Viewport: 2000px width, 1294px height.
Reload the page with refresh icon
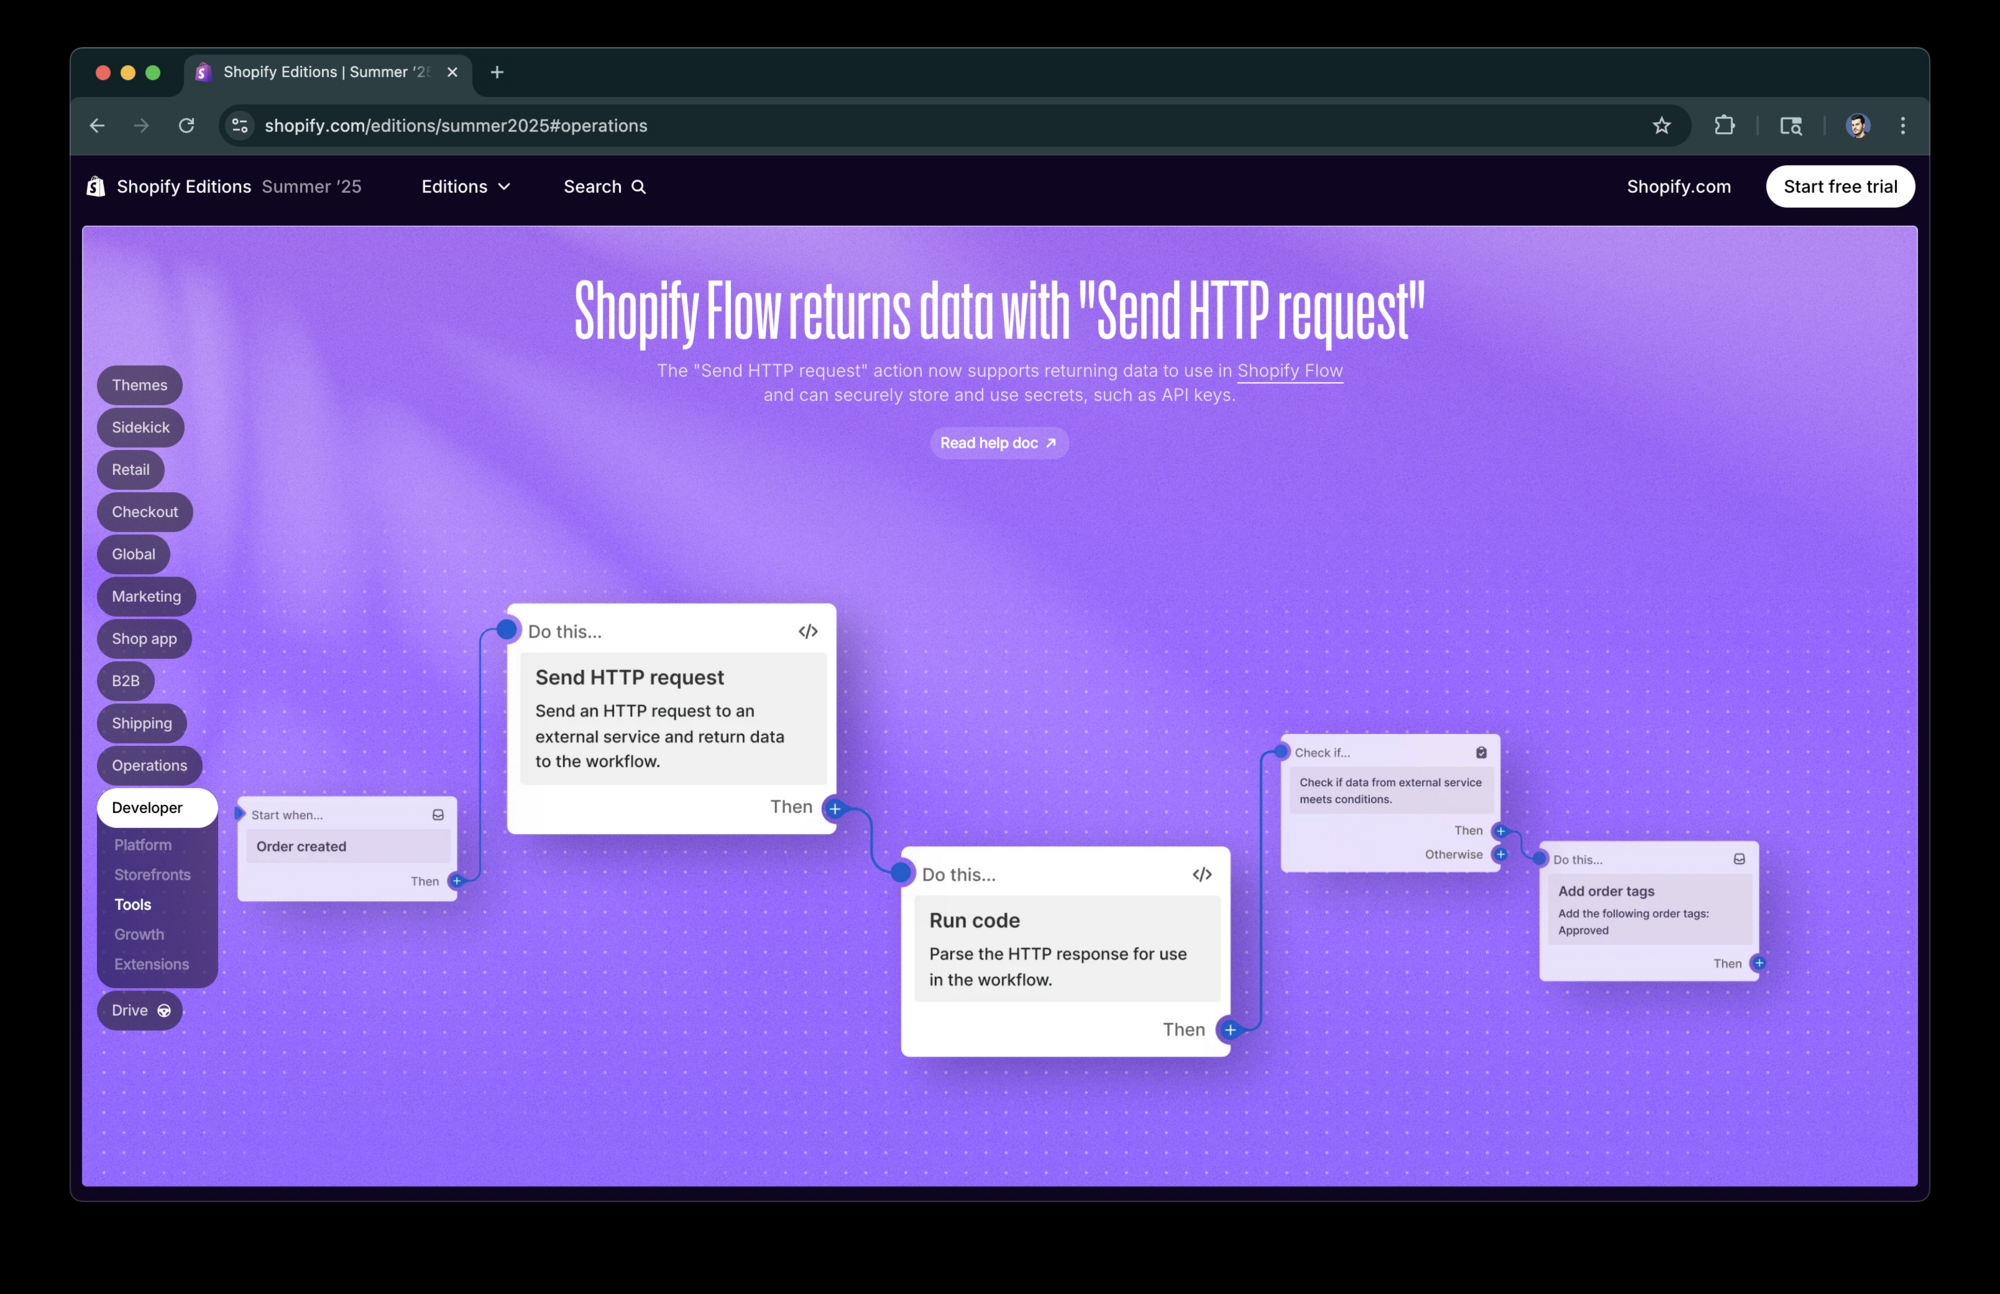click(186, 126)
